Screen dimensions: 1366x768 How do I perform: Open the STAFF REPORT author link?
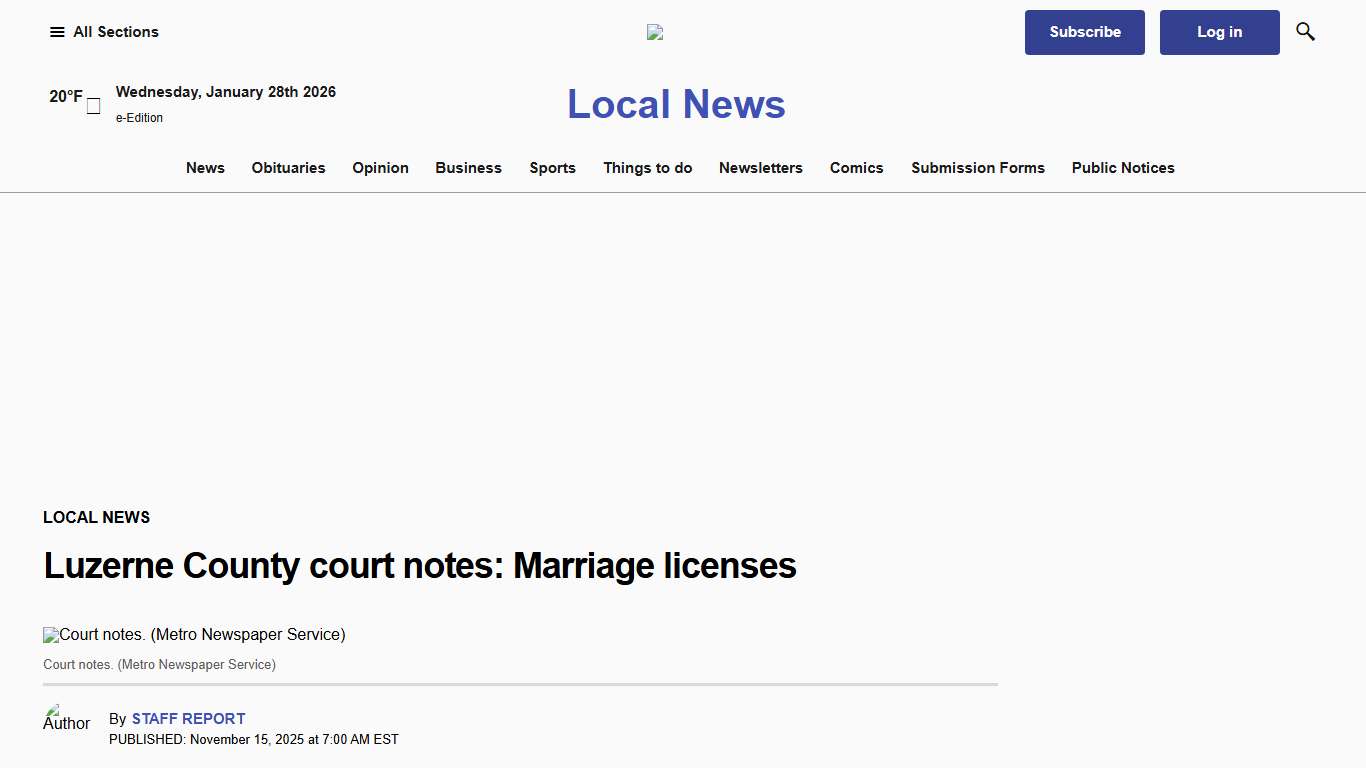tap(188, 718)
